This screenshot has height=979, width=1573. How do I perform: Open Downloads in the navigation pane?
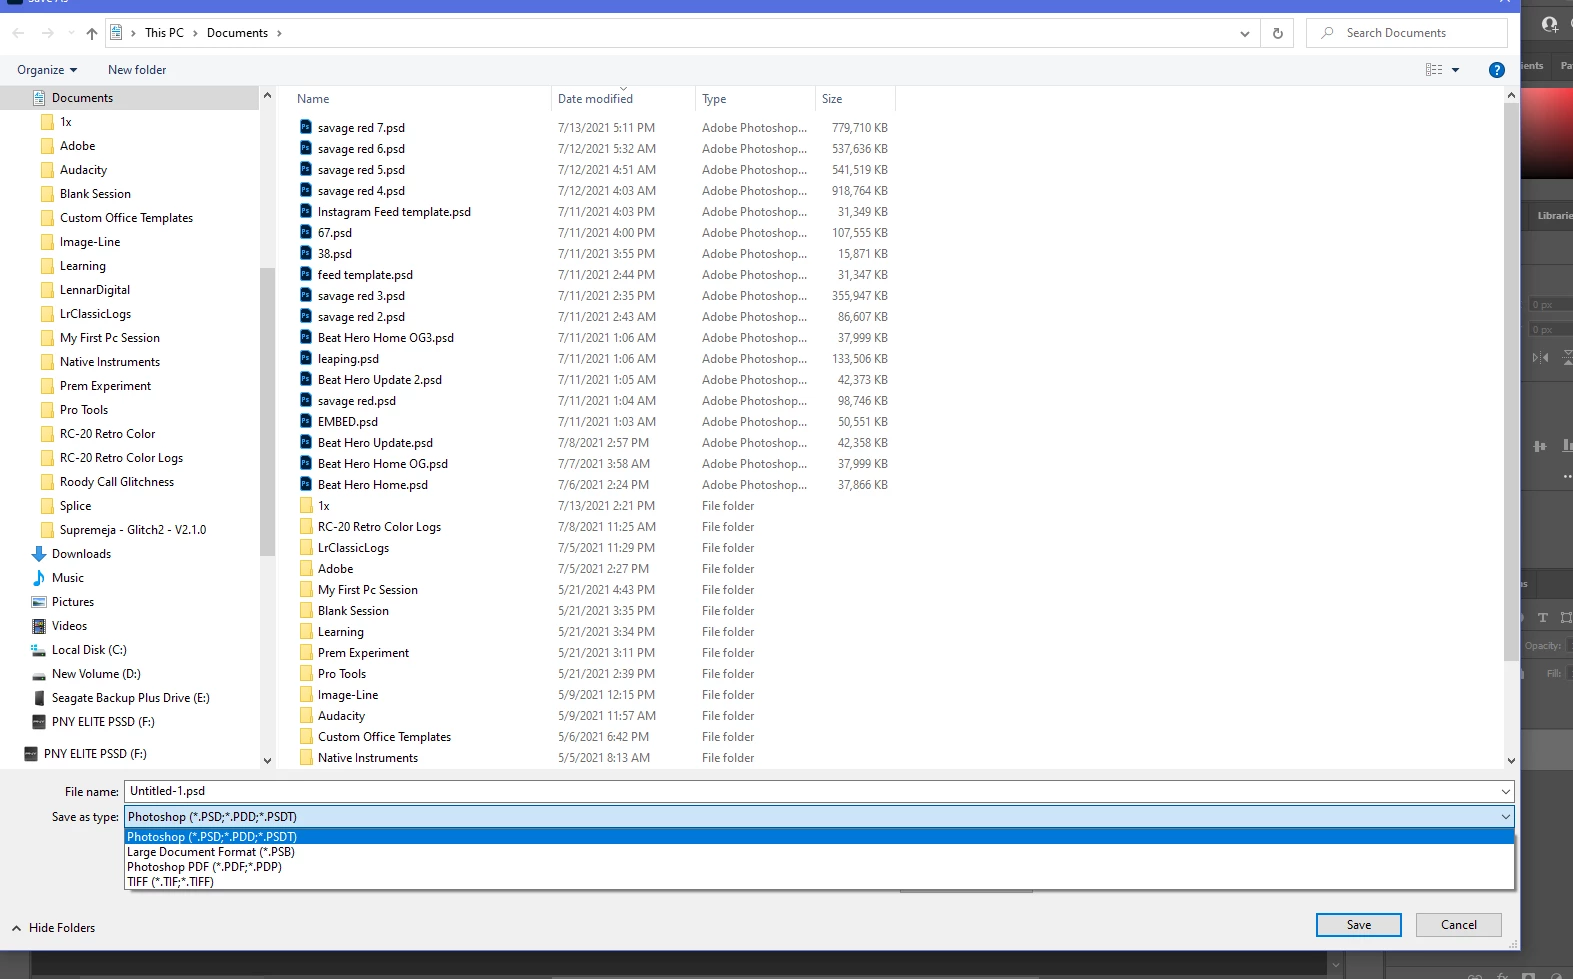click(81, 554)
